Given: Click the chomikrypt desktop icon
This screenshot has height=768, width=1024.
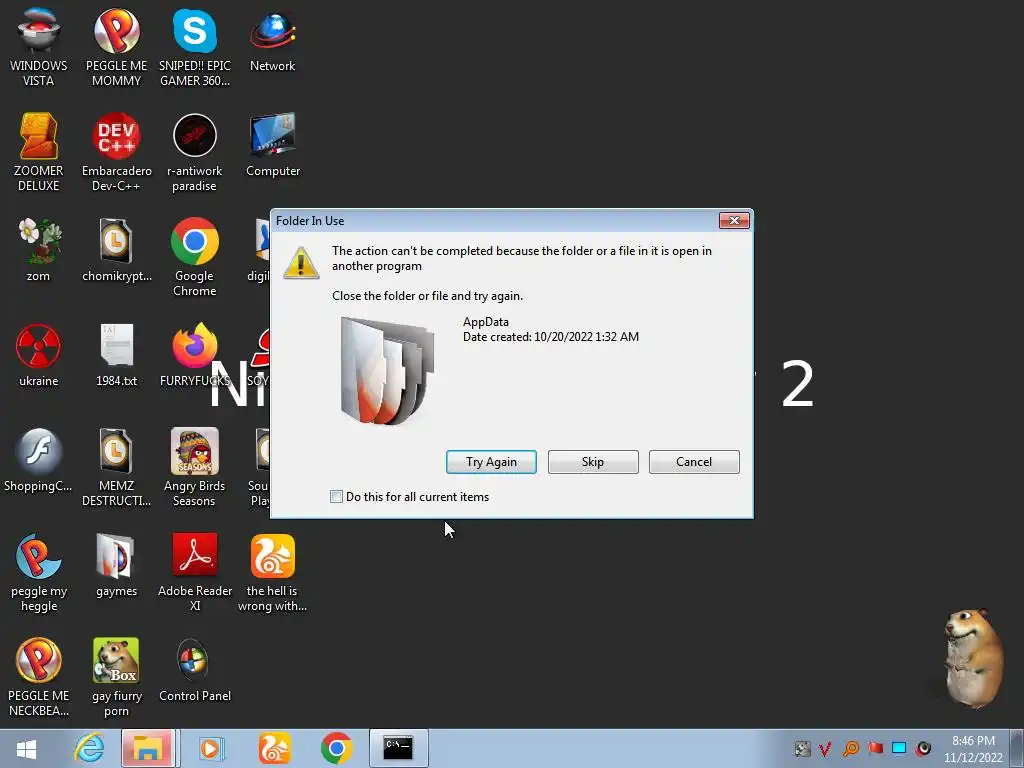Looking at the screenshot, I should [116, 250].
